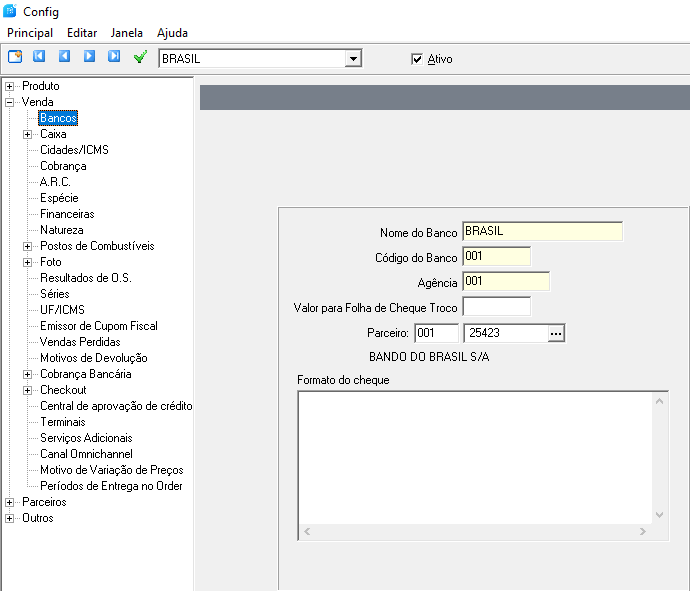Viewport: 690px width, 591px height.
Task: Click the Nome do Banco field
Action: click(x=542, y=231)
